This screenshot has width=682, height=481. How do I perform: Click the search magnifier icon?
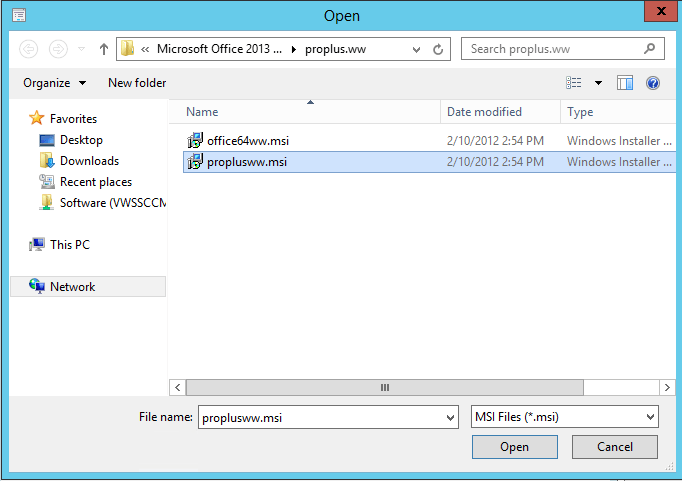click(649, 48)
